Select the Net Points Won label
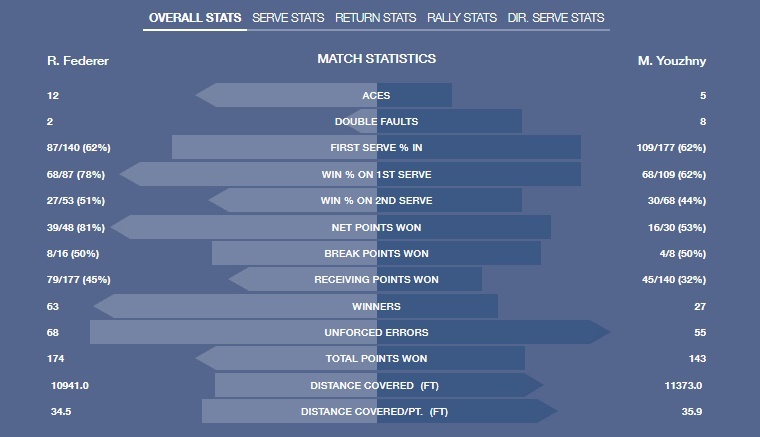 click(x=376, y=227)
